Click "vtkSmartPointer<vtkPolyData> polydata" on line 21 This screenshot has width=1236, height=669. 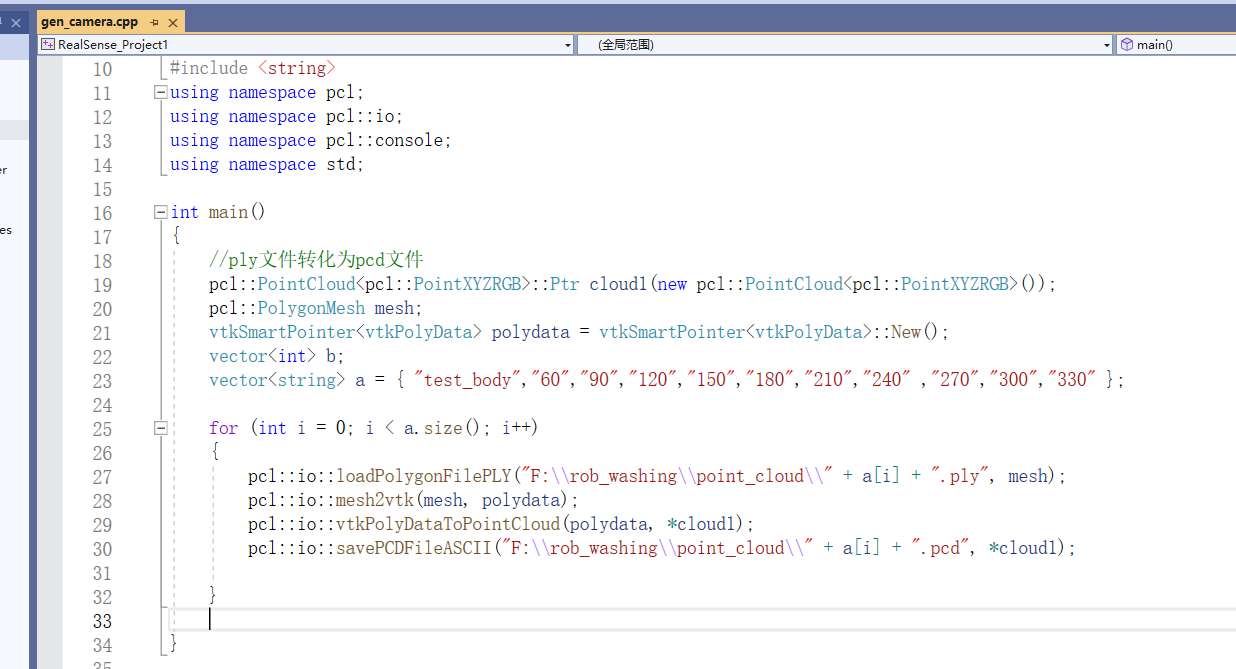[389, 332]
